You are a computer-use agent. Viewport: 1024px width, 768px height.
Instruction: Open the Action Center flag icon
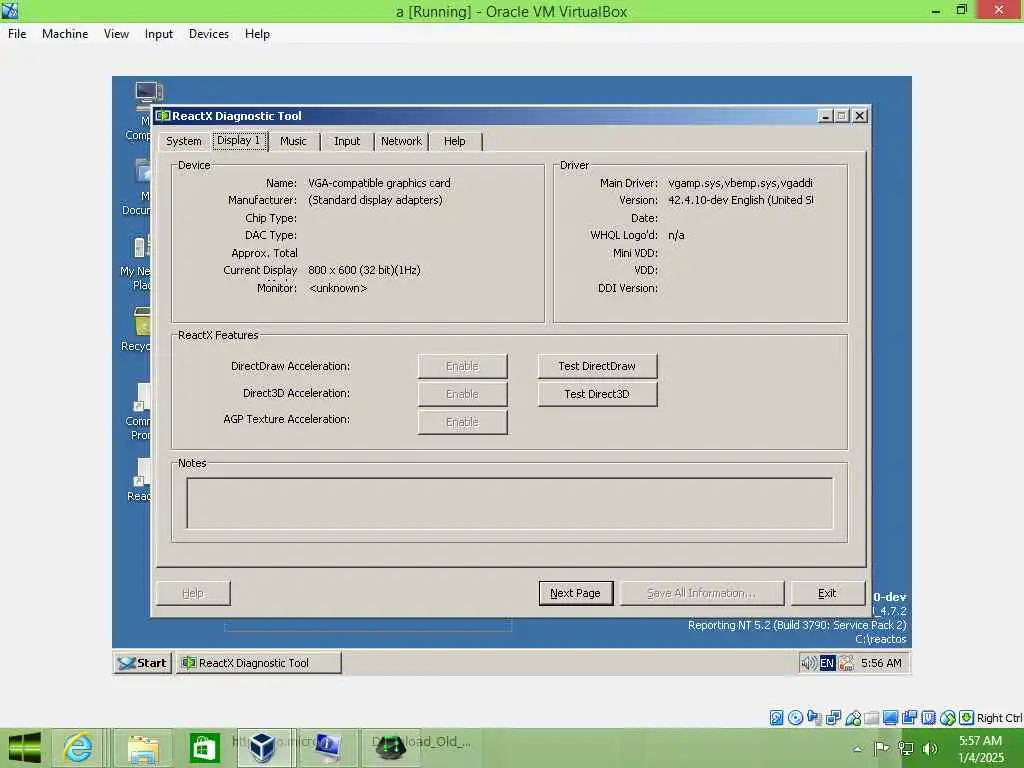(882, 748)
